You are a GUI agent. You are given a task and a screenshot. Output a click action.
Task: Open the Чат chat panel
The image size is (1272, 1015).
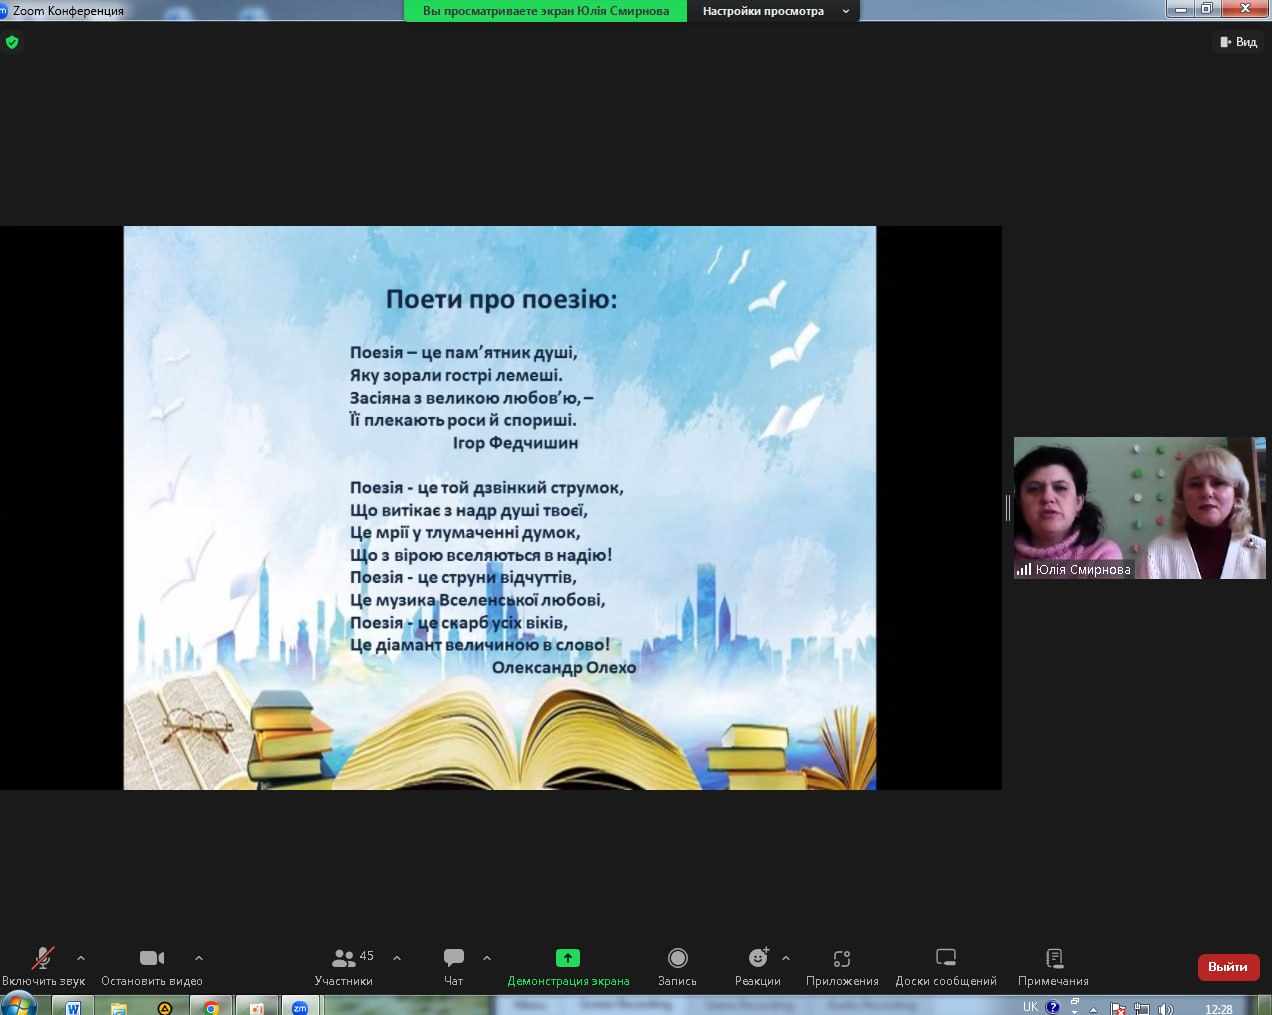tap(453, 959)
